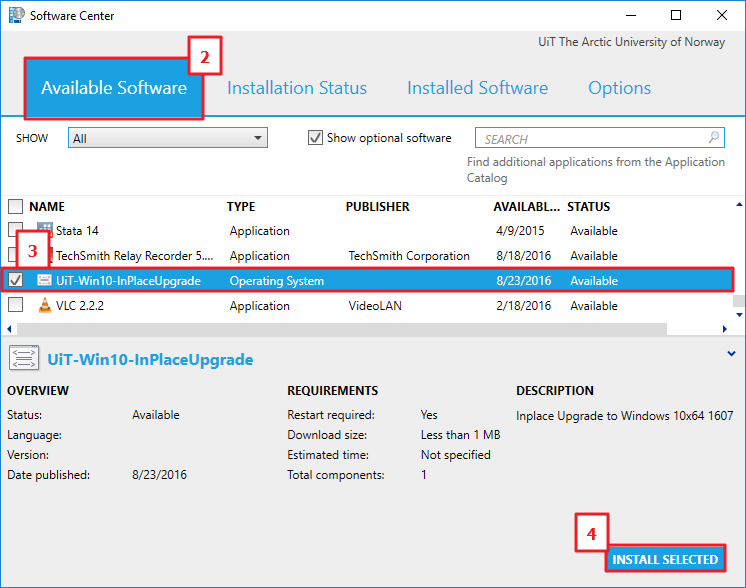Toggle the select-all checkbox in header
The height and width of the screenshot is (588, 746).
[15, 207]
